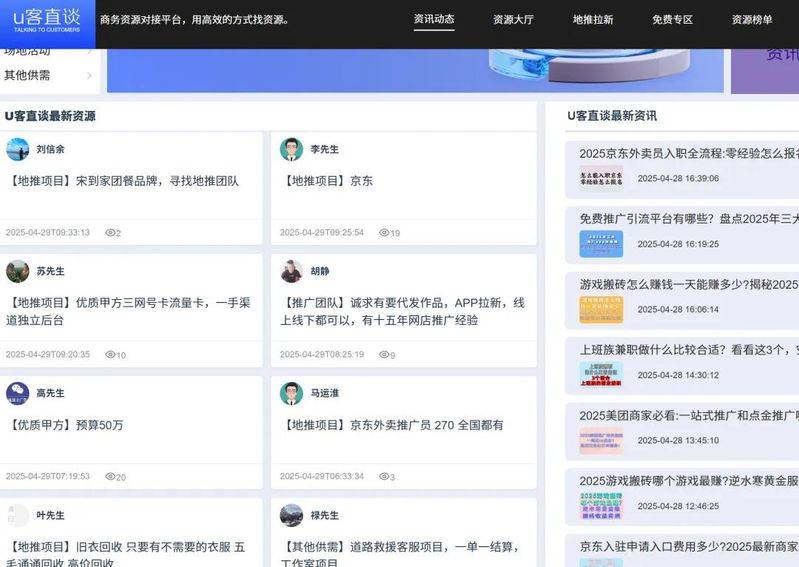Open 高先生's WeChat-style avatar
This screenshot has height=567, width=799.
(17, 393)
